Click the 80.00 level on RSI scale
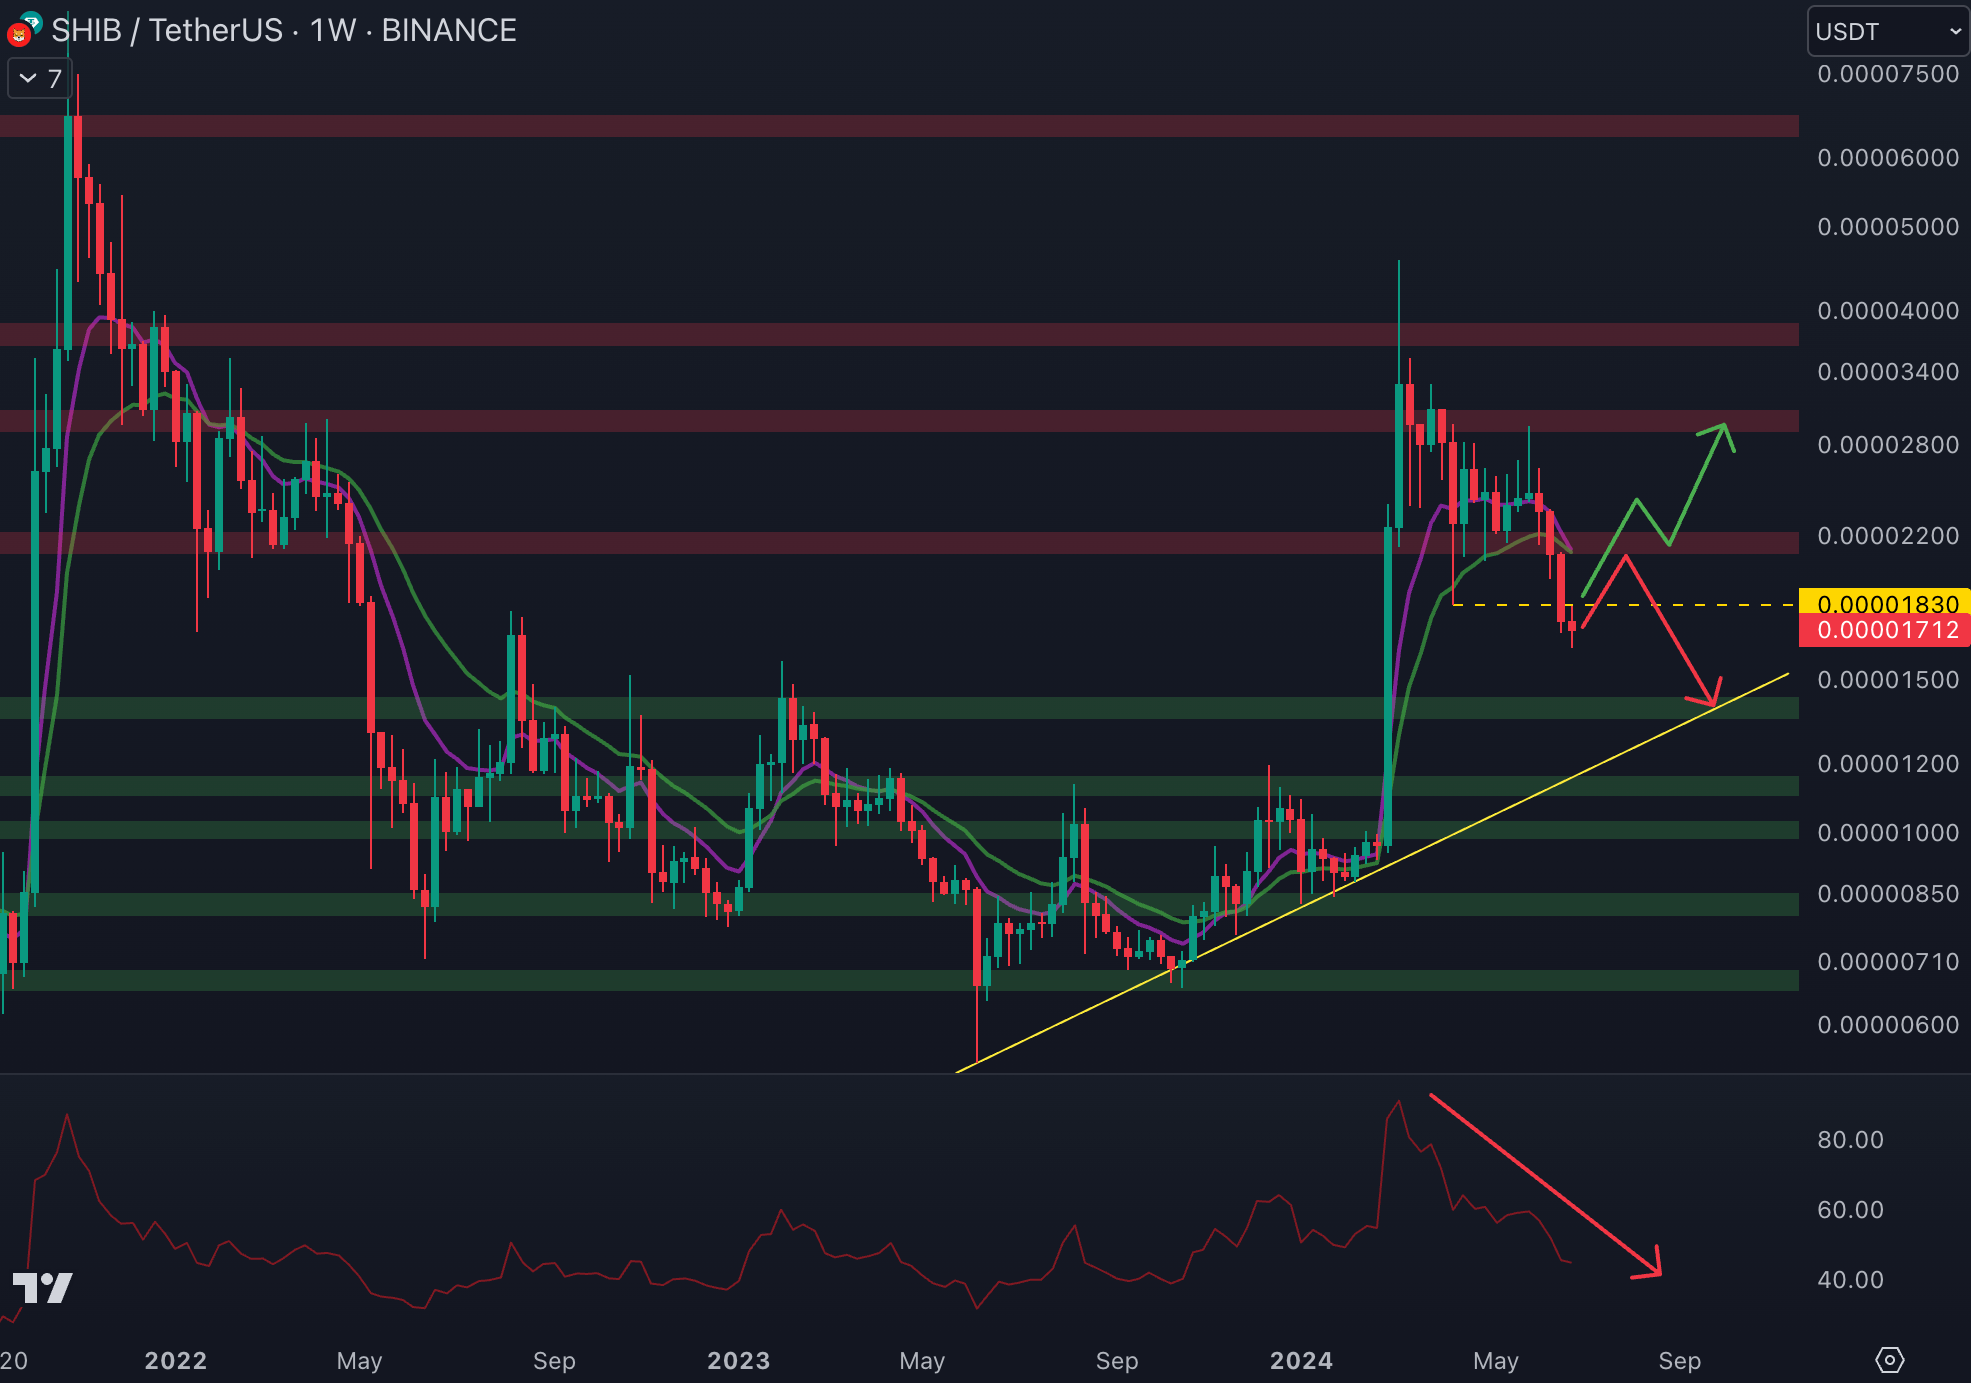Screen dimensions: 1971x1383 (1850, 1140)
